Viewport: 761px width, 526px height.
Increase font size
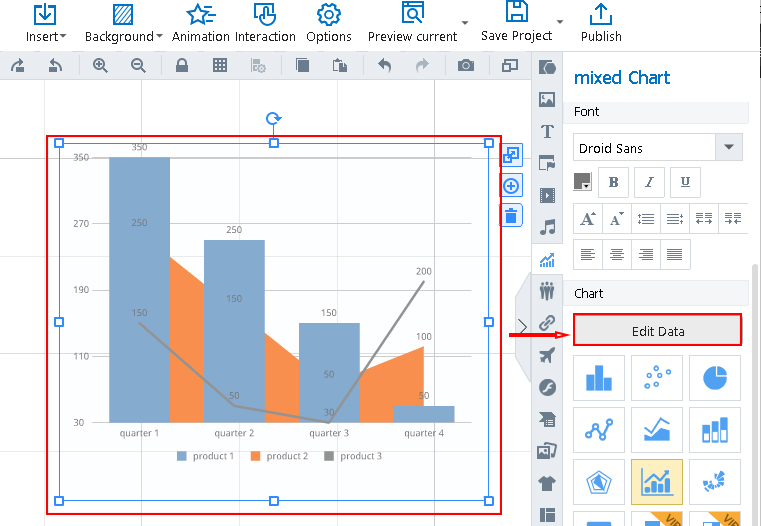coord(588,219)
